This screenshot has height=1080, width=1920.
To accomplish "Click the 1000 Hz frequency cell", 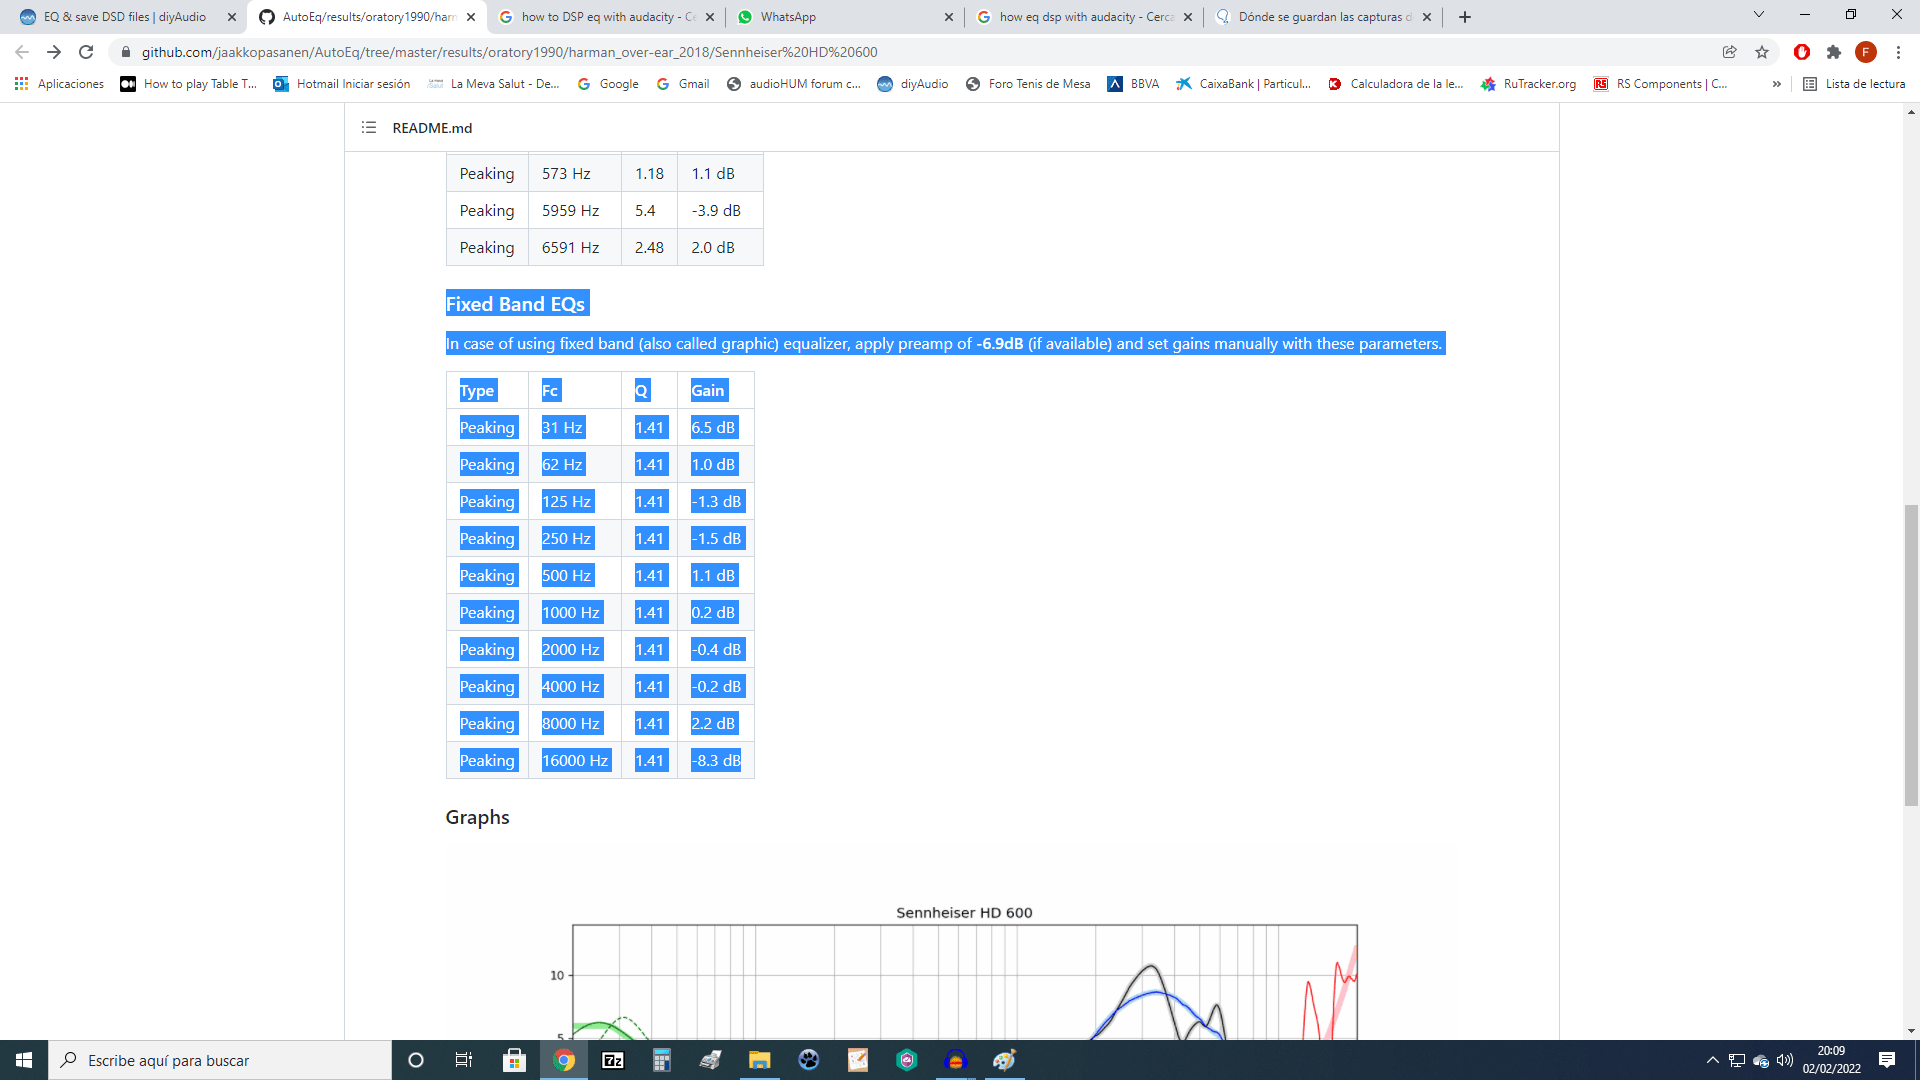I will click(x=575, y=613).
